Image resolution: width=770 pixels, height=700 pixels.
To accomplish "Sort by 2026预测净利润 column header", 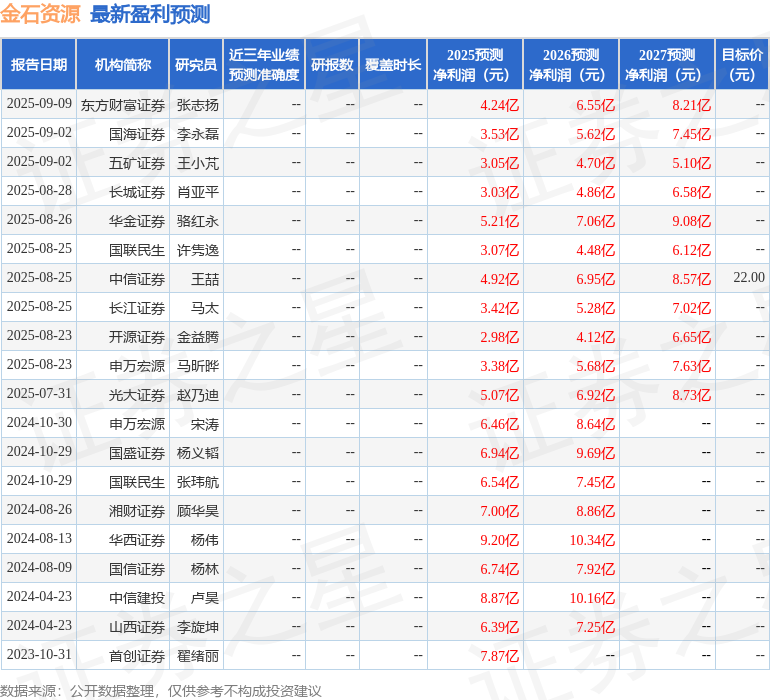I will pyautogui.click(x=571, y=64).
